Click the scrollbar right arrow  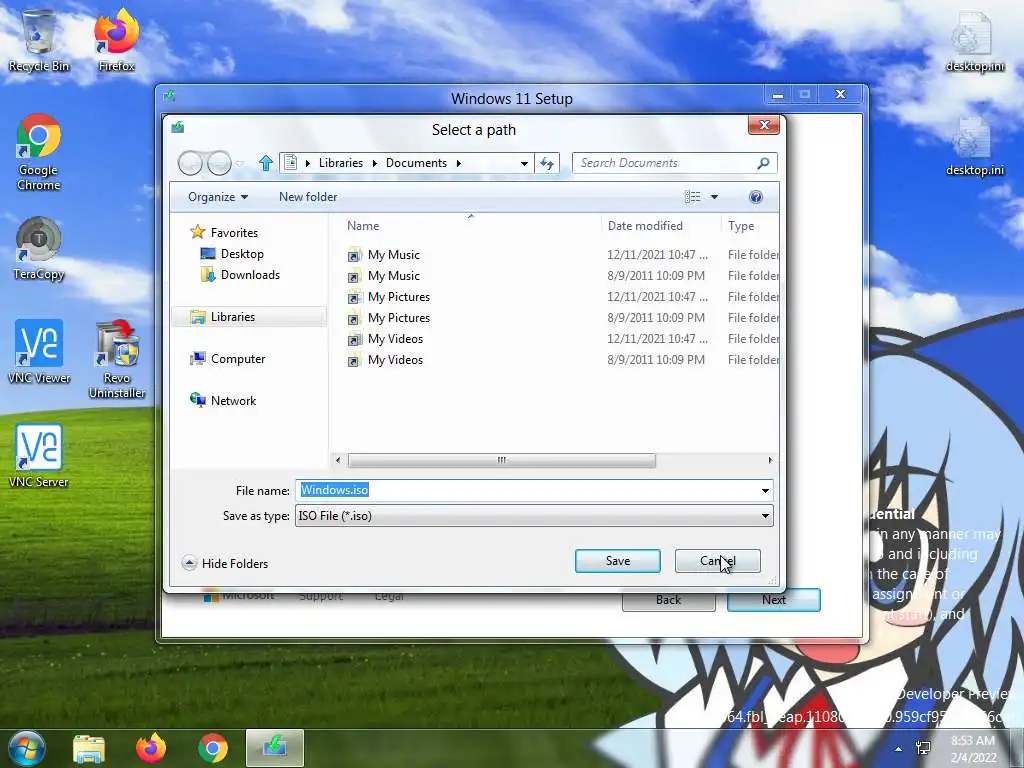click(x=771, y=460)
